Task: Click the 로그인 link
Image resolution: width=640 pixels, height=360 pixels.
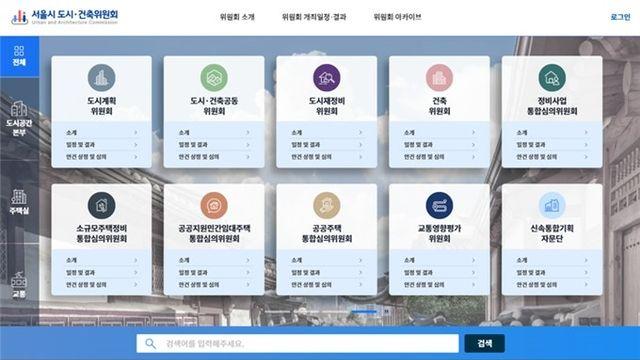Action: click(620, 17)
